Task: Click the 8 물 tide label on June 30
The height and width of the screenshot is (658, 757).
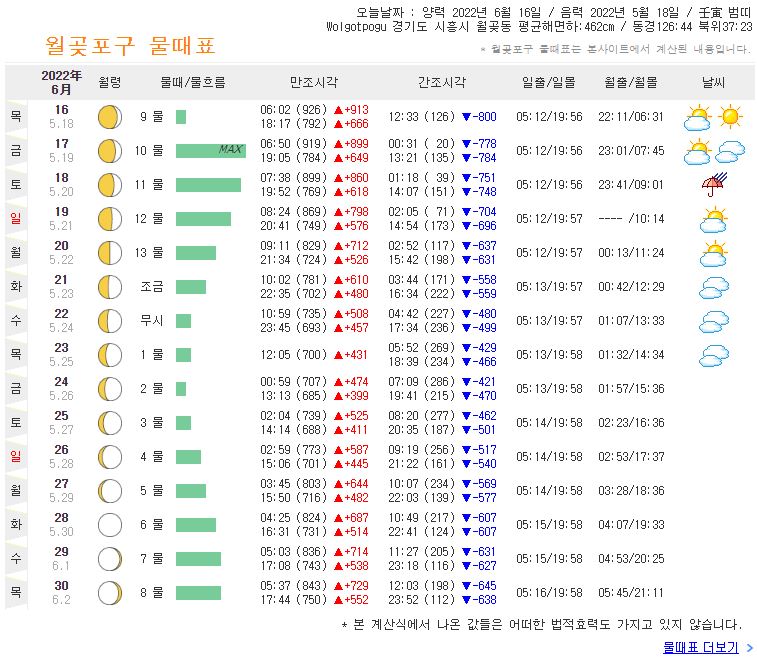Action: pos(152,592)
